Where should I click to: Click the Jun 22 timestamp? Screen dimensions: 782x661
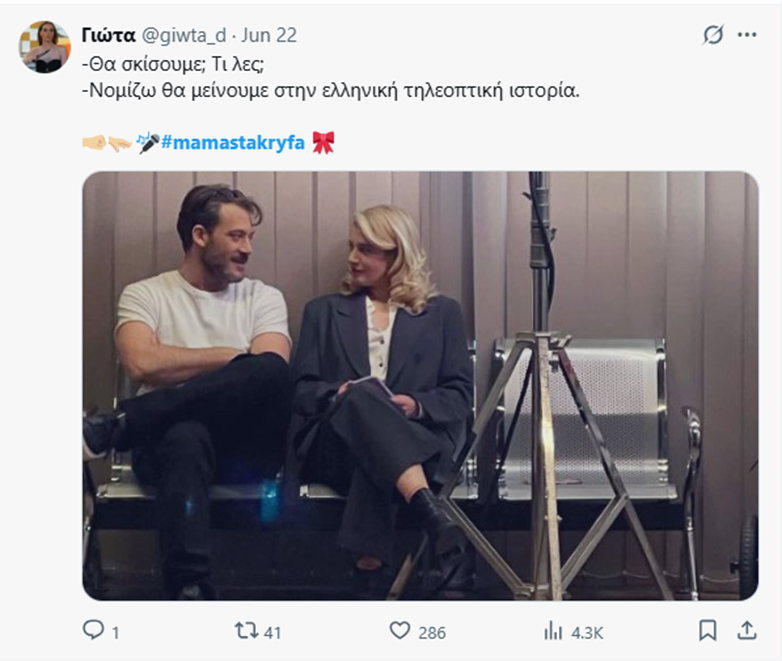point(268,35)
